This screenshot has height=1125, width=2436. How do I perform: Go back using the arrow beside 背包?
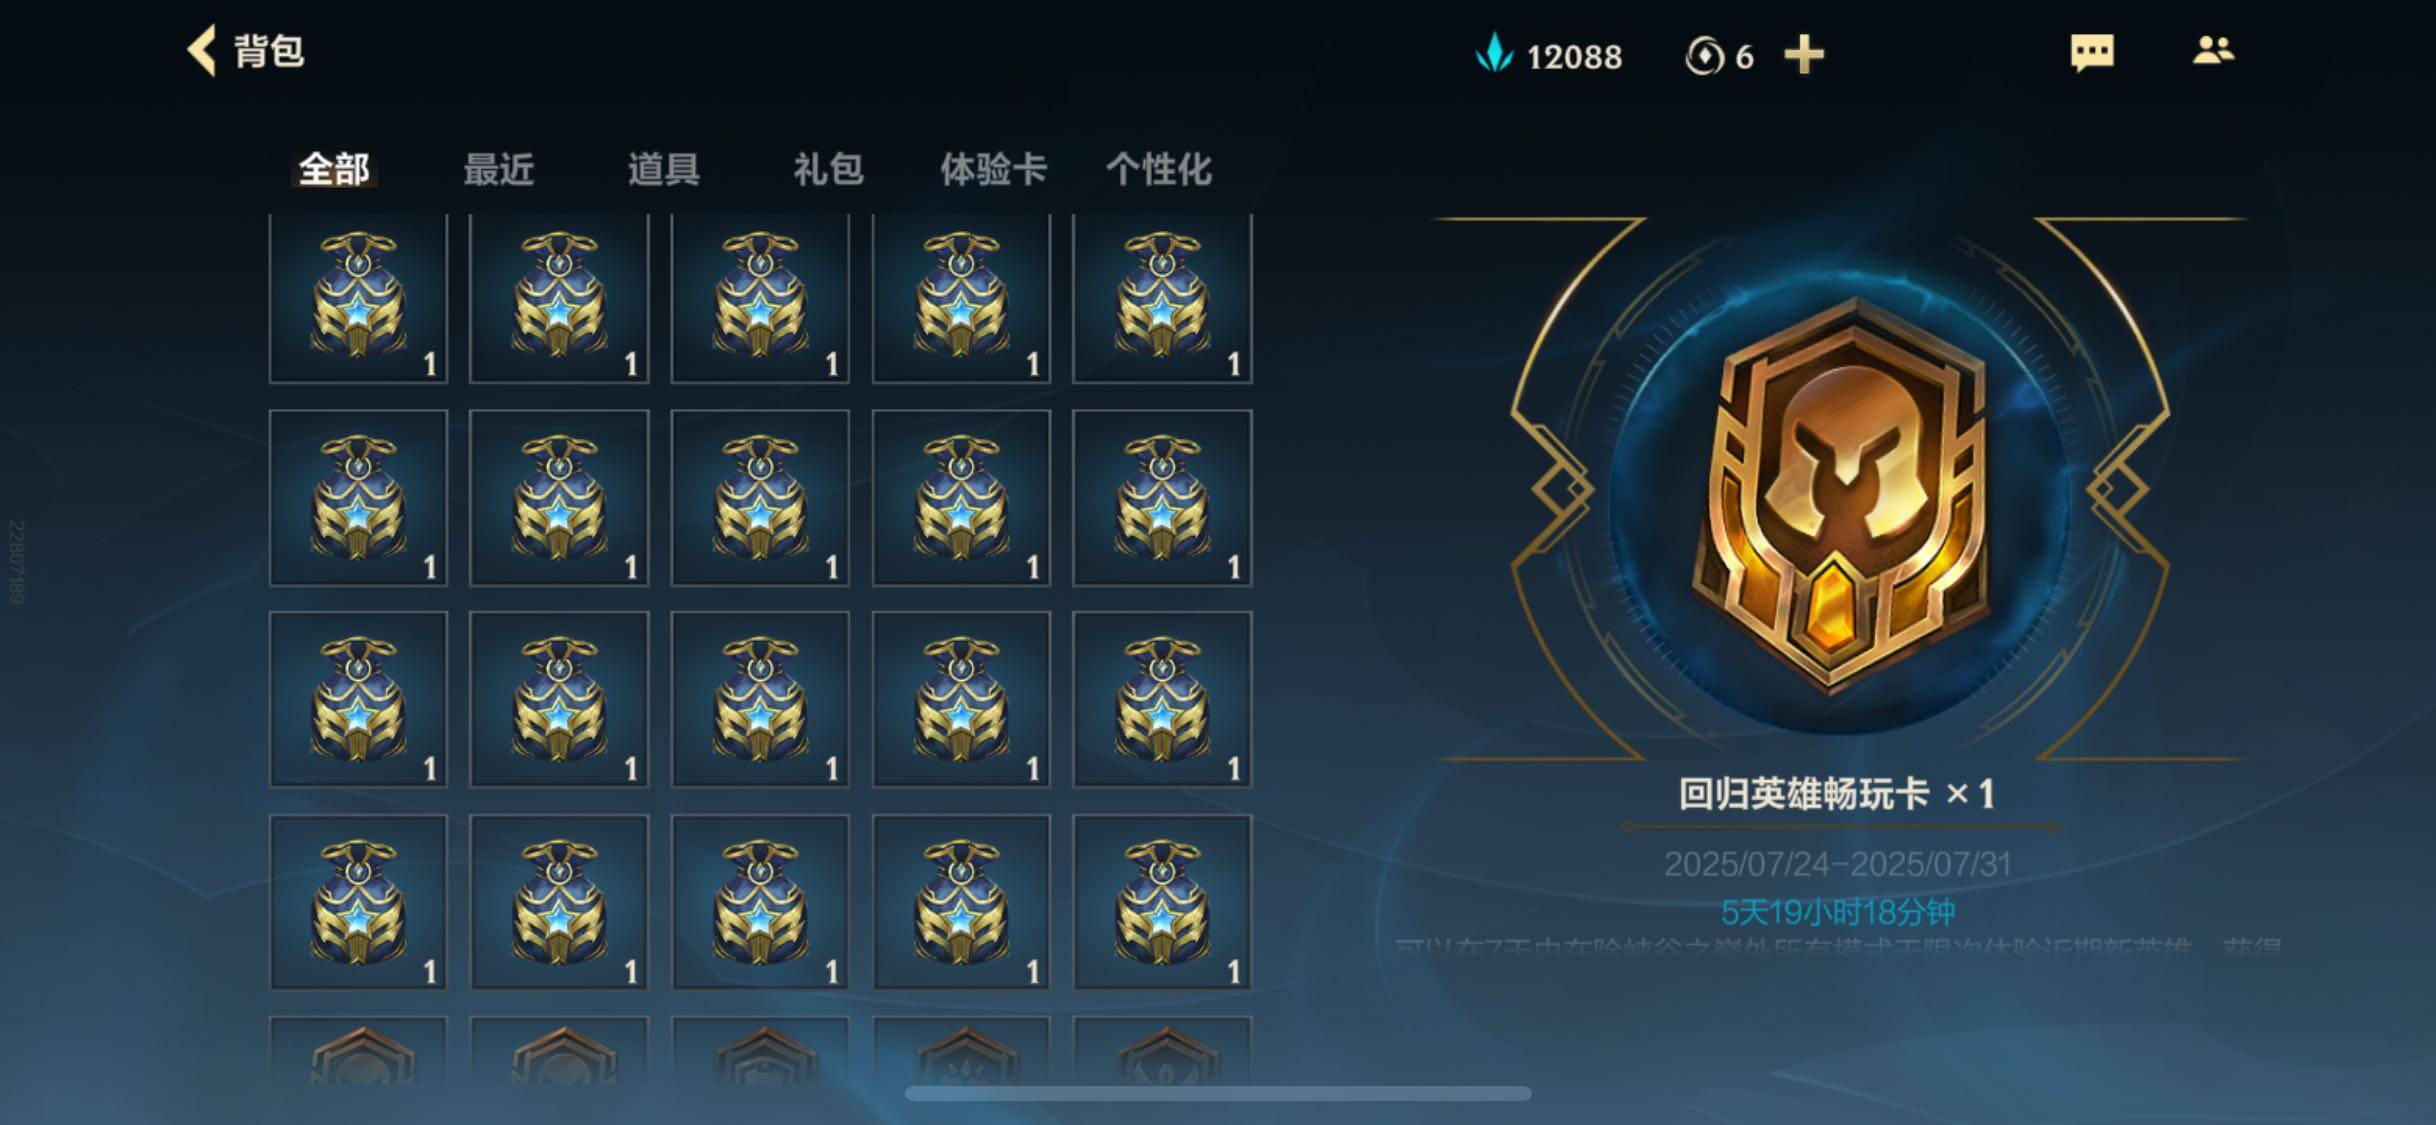(x=202, y=51)
